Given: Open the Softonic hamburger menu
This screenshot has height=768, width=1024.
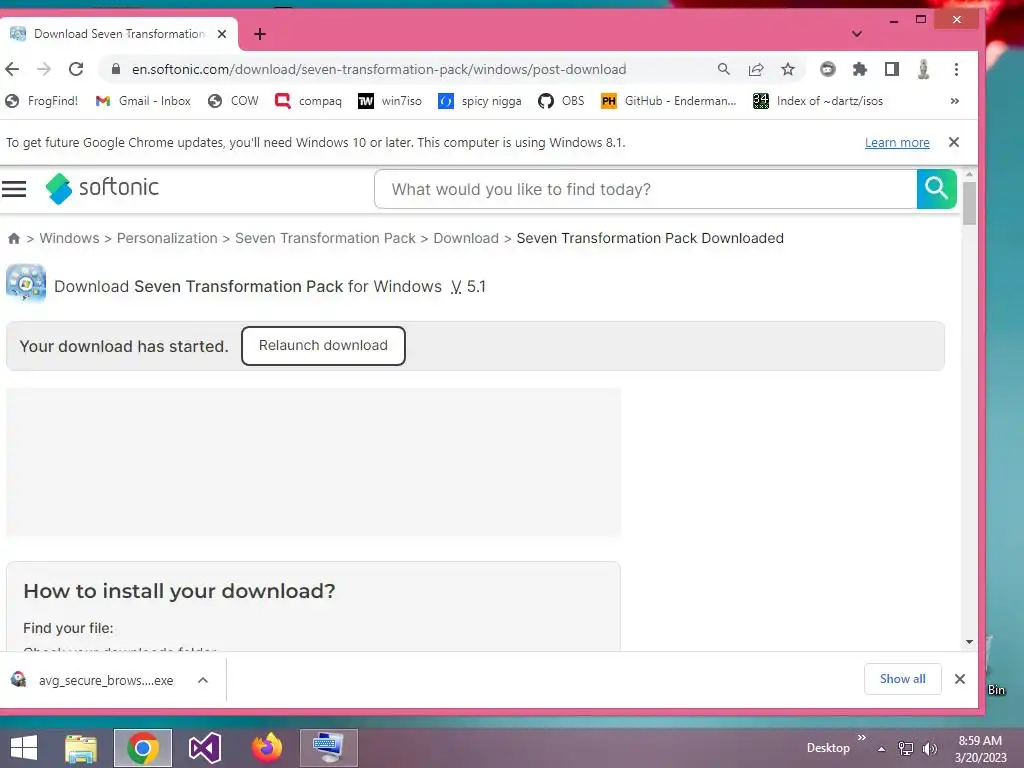Looking at the screenshot, I should click(14, 189).
